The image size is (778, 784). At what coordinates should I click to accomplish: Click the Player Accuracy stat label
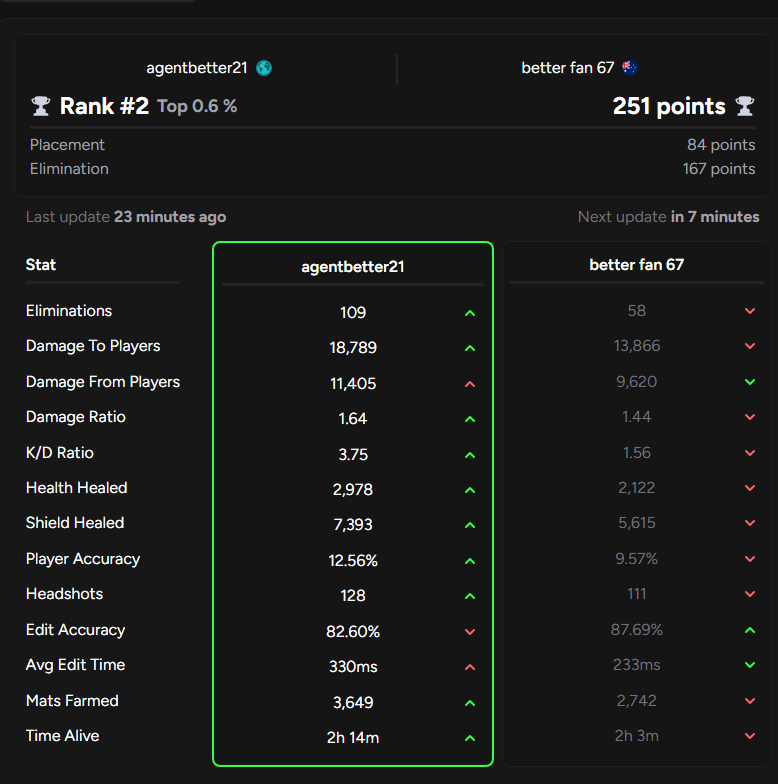[83, 559]
